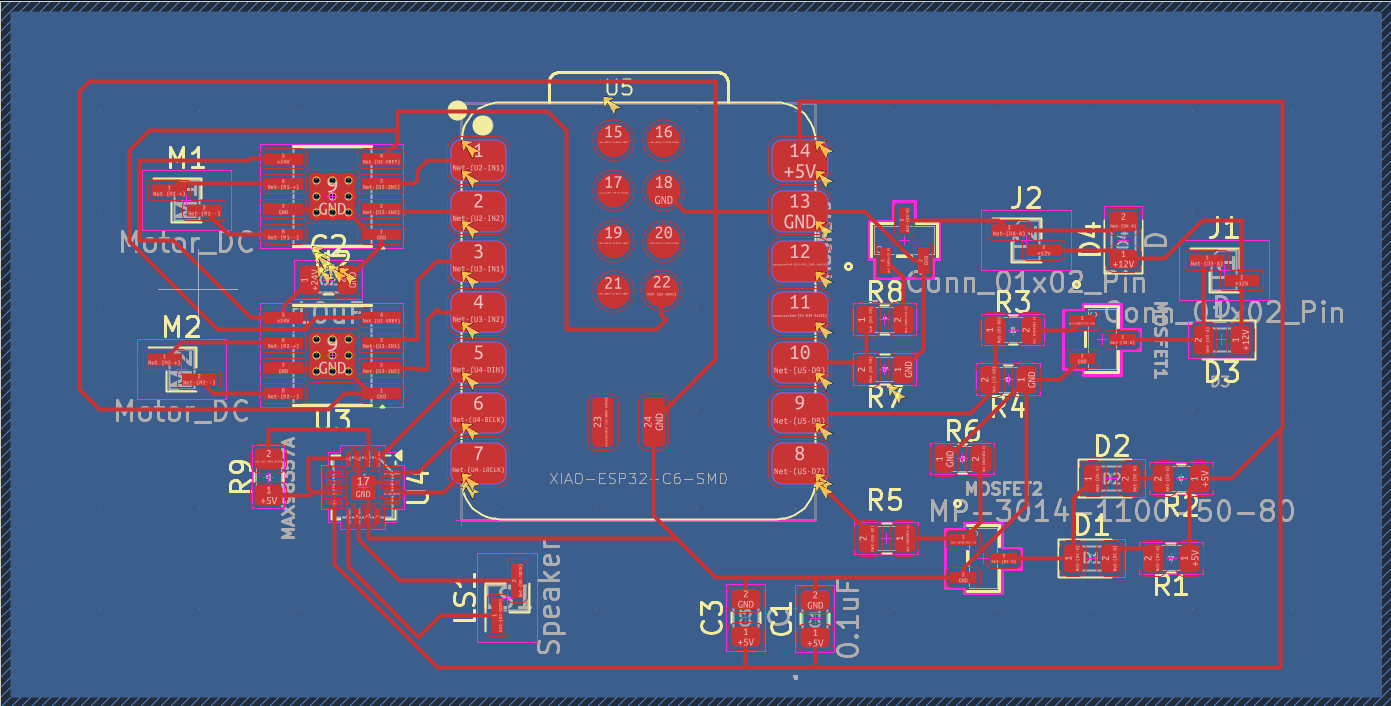
Task: Select the U5 reference label
Action: (x=619, y=88)
